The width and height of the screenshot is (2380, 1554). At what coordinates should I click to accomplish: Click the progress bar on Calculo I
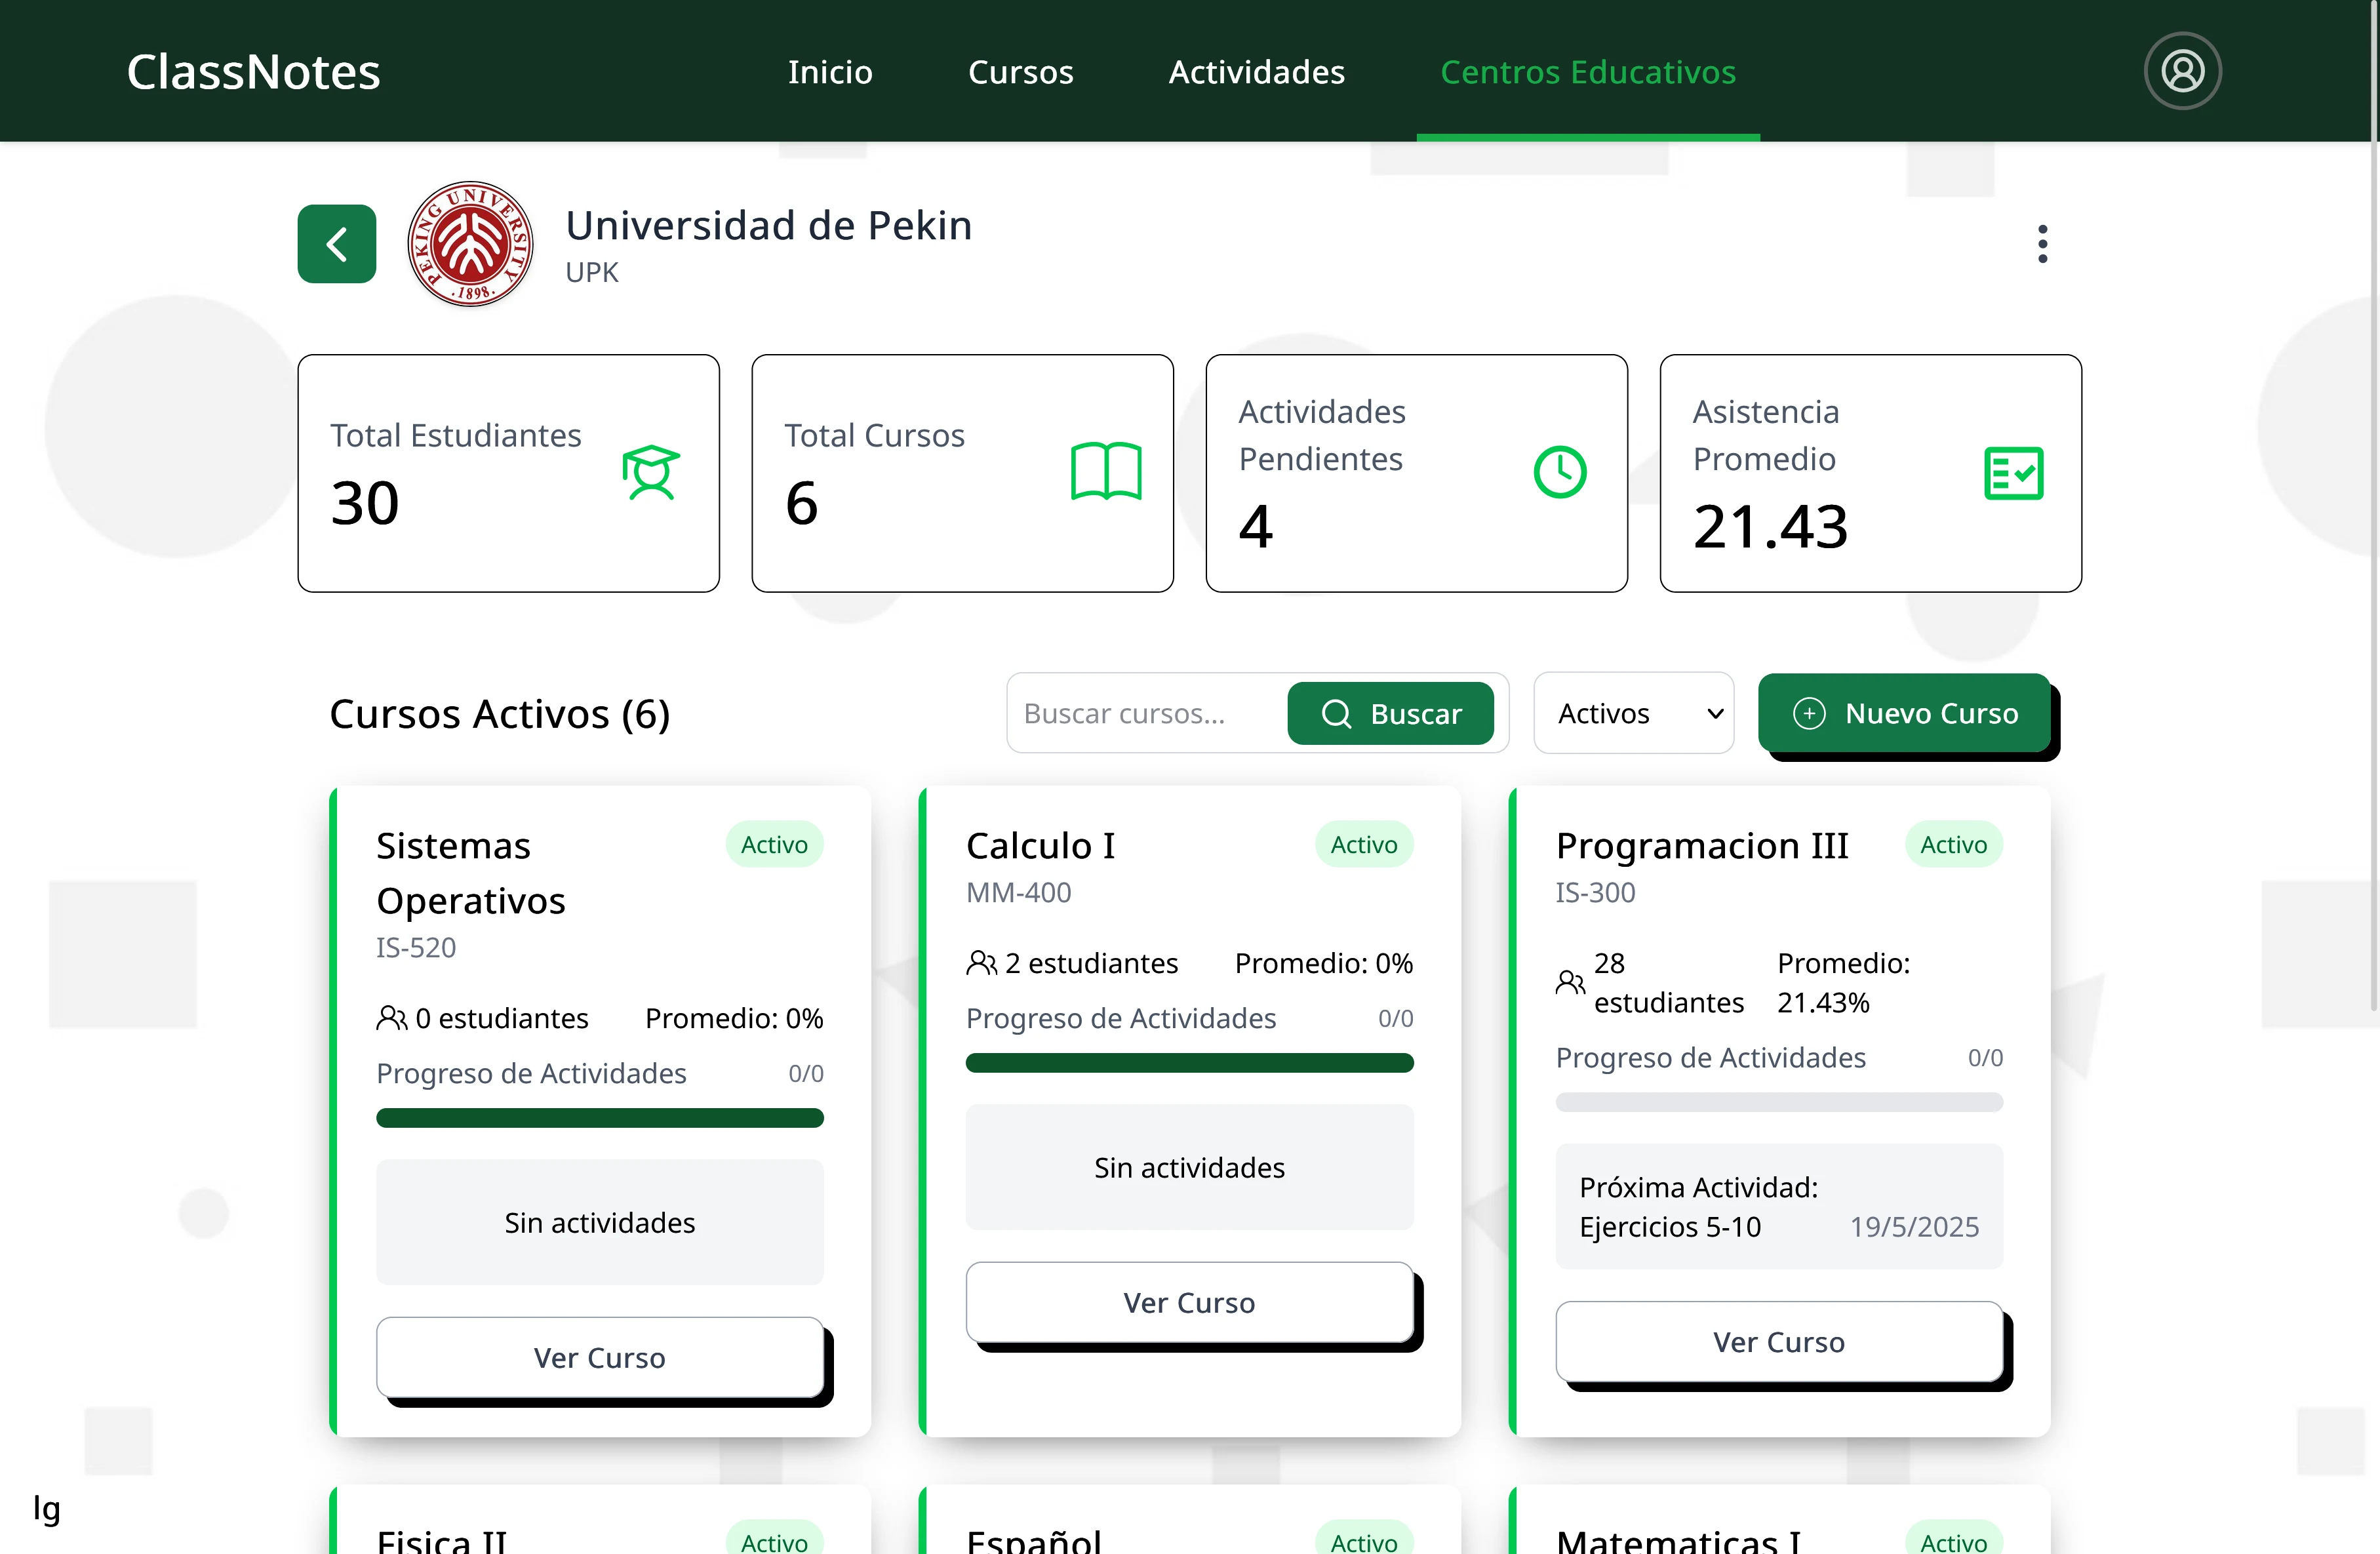click(1189, 1063)
